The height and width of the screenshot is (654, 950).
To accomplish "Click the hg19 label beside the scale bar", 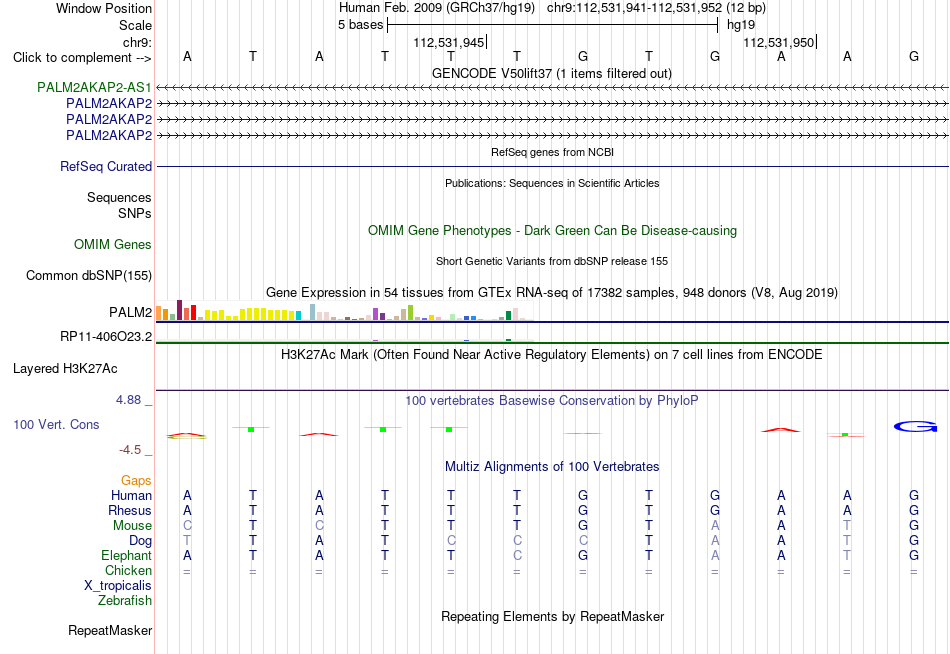I will pyautogui.click(x=741, y=25).
